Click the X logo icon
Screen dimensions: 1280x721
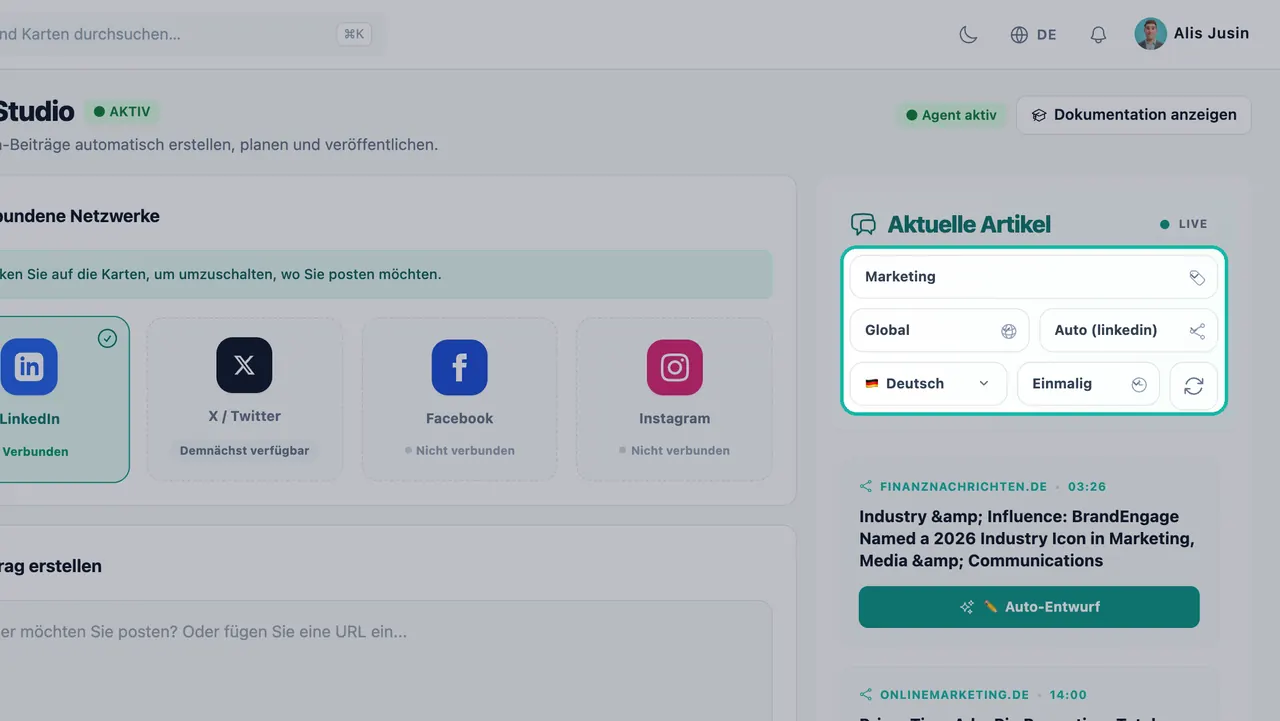pos(244,365)
